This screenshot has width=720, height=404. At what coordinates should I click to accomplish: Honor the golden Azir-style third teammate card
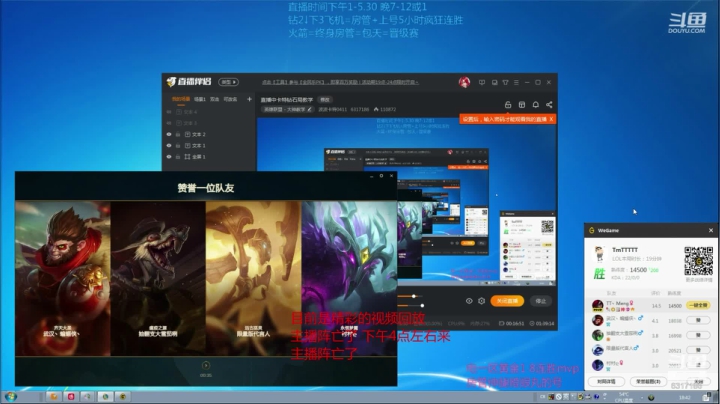(253, 278)
